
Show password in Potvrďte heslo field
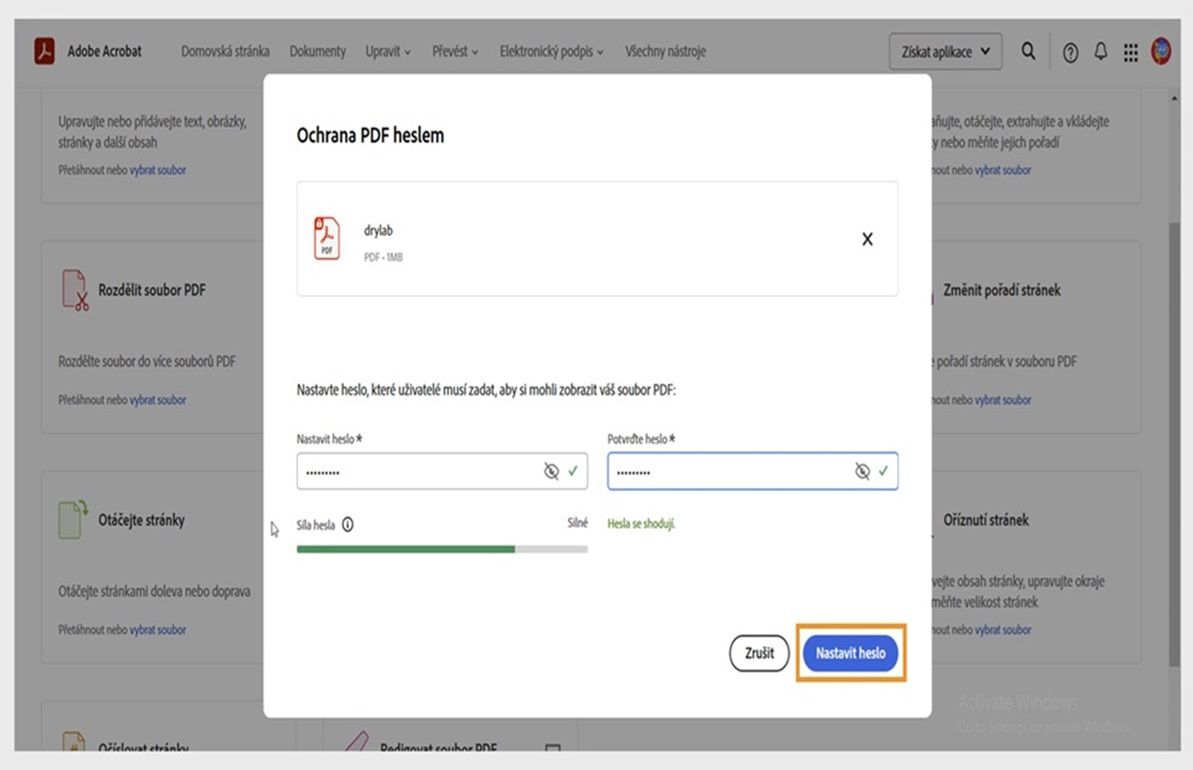[x=861, y=472]
